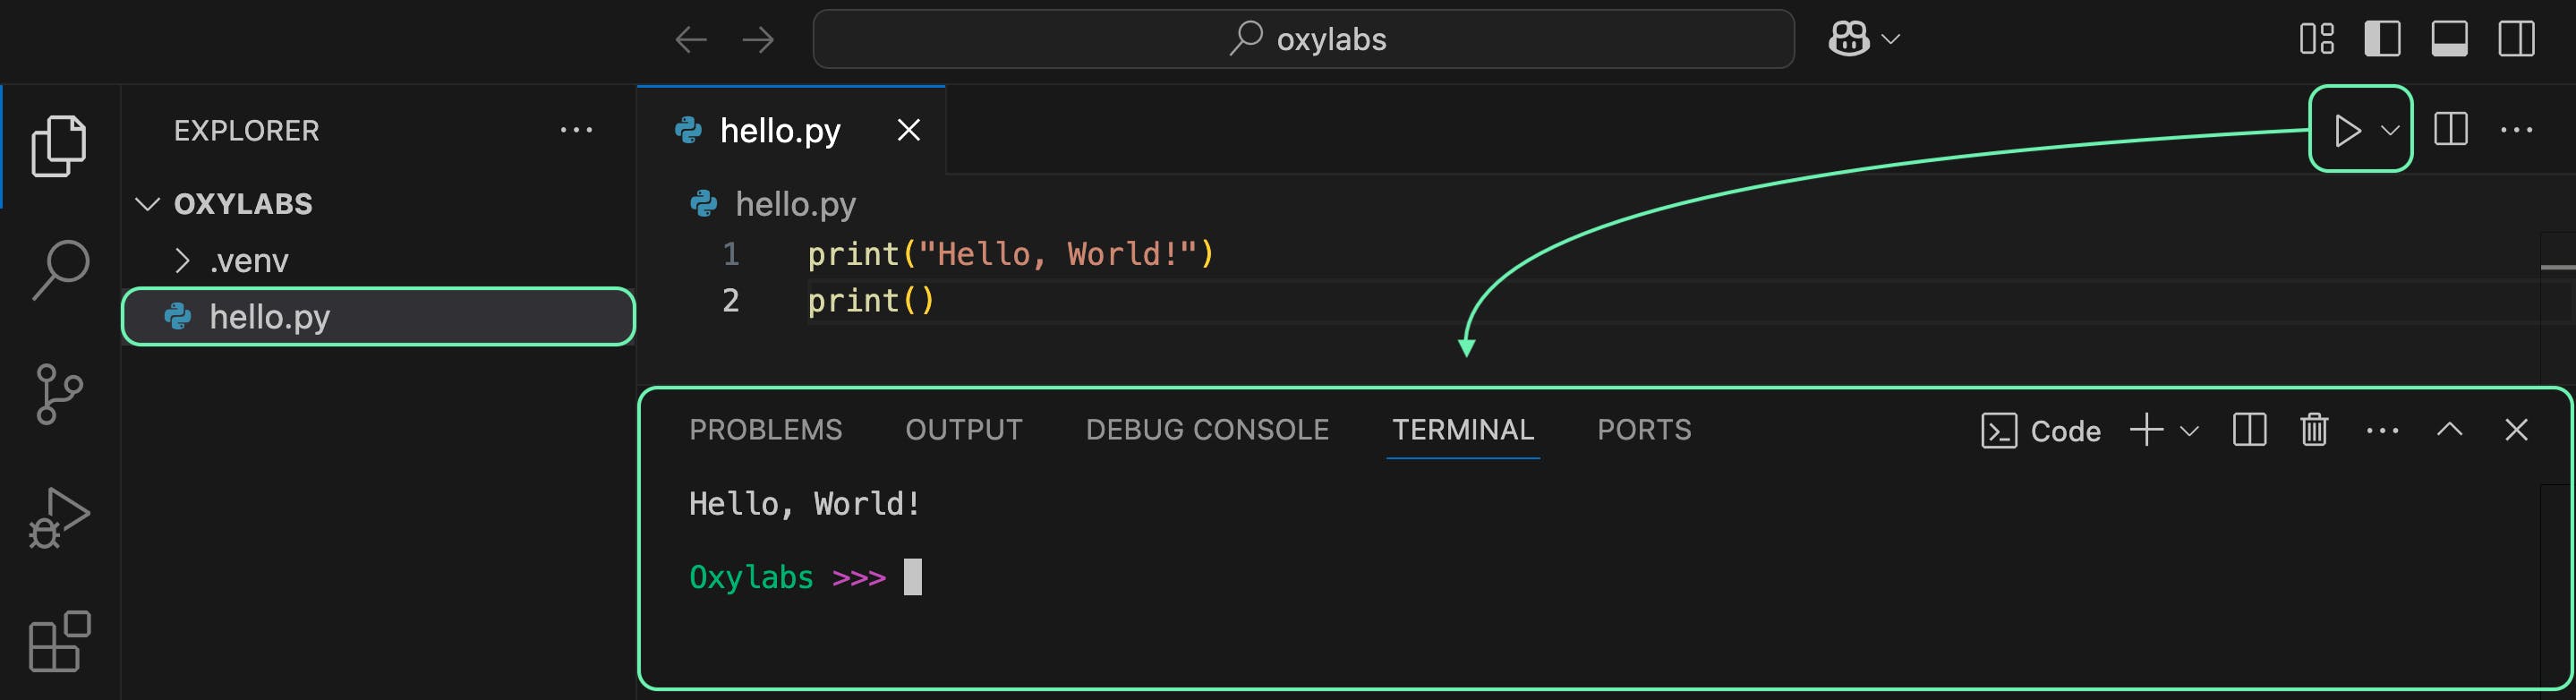Expand the .venv folder
Screen dimensions: 2576x700
(182, 261)
